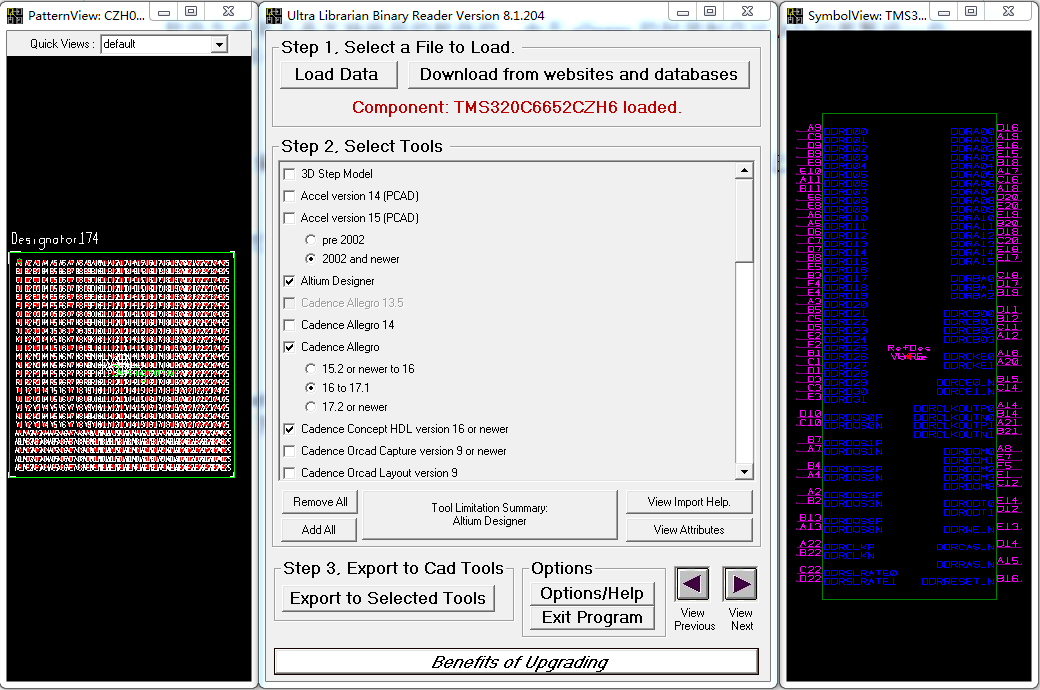Click the DDRRESET_N pin label in SymbolView
The height and width of the screenshot is (690, 1040).
(958, 582)
